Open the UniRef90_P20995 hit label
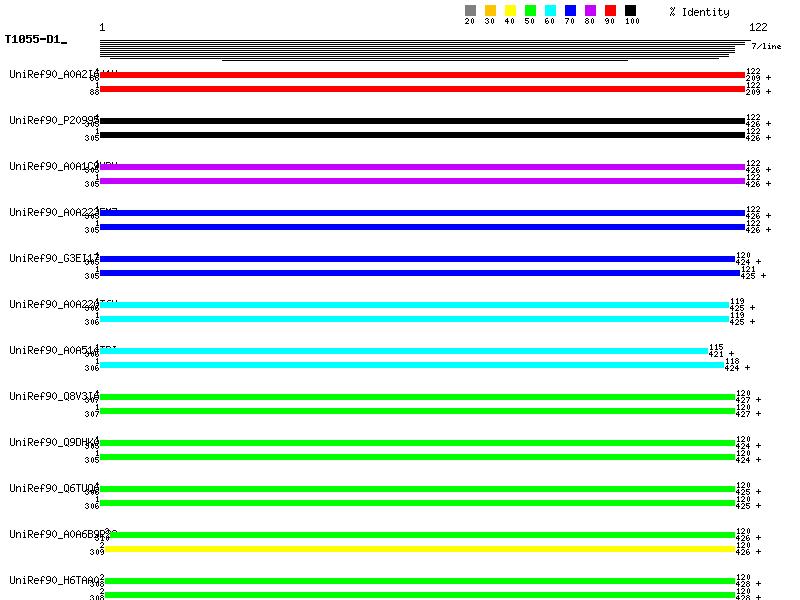 point(53,120)
